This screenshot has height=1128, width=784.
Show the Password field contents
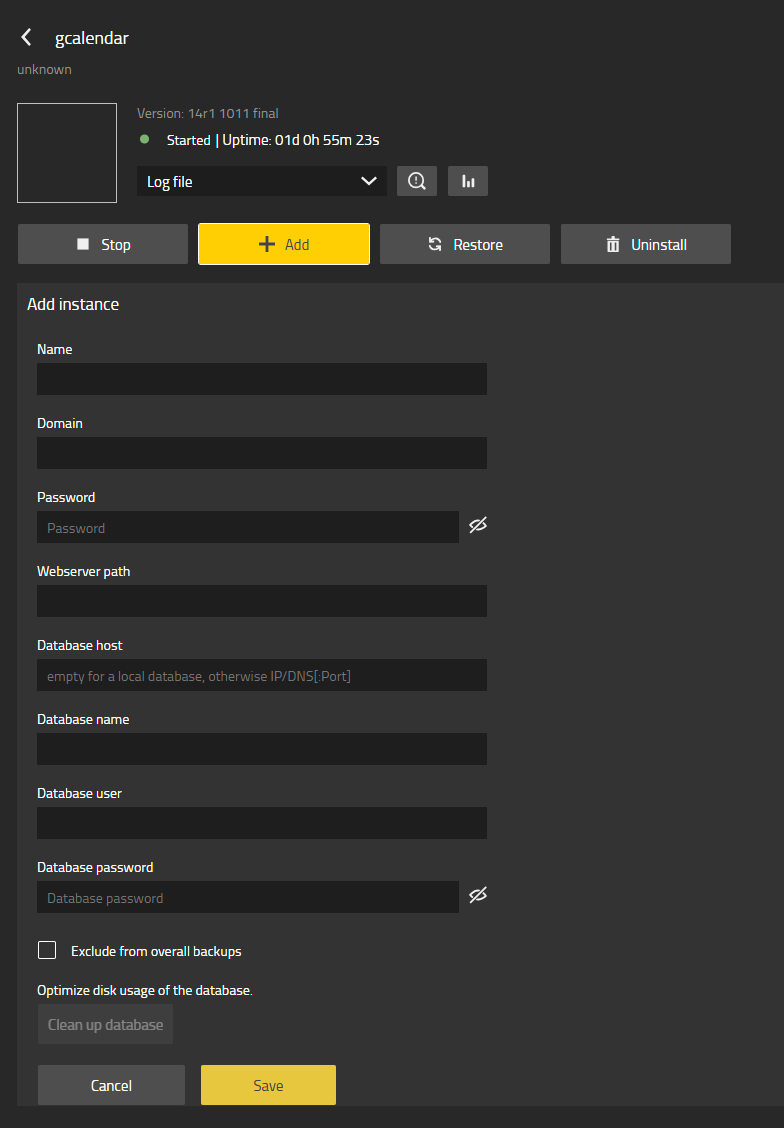point(478,526)
